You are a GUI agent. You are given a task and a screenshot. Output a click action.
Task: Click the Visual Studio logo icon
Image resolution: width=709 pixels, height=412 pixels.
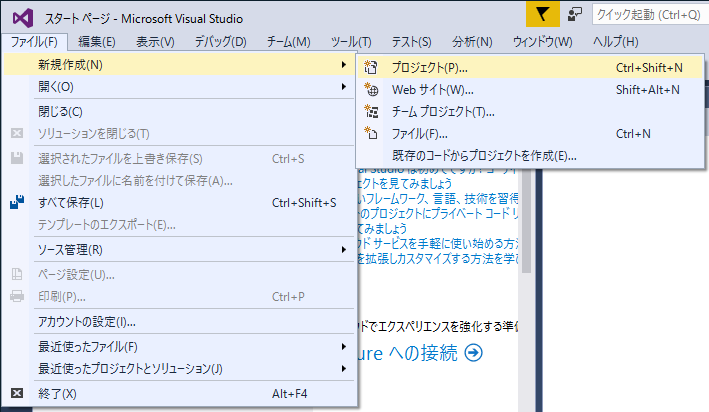coord(23,19)
